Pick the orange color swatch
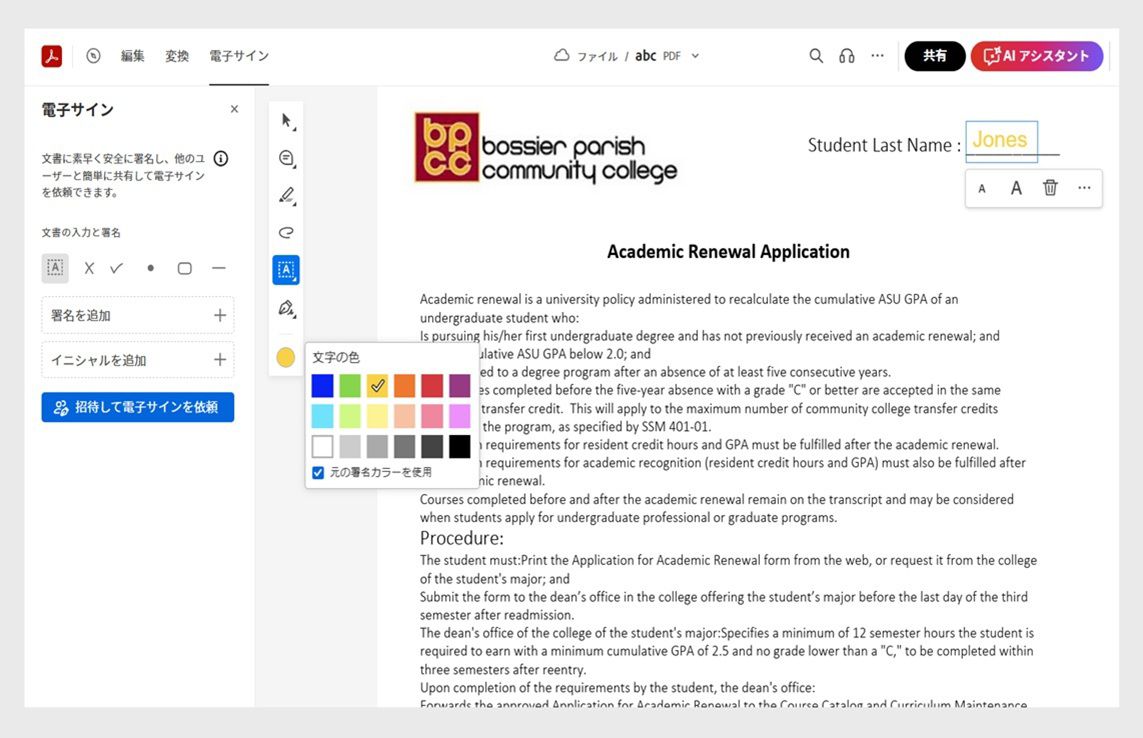 405,385
